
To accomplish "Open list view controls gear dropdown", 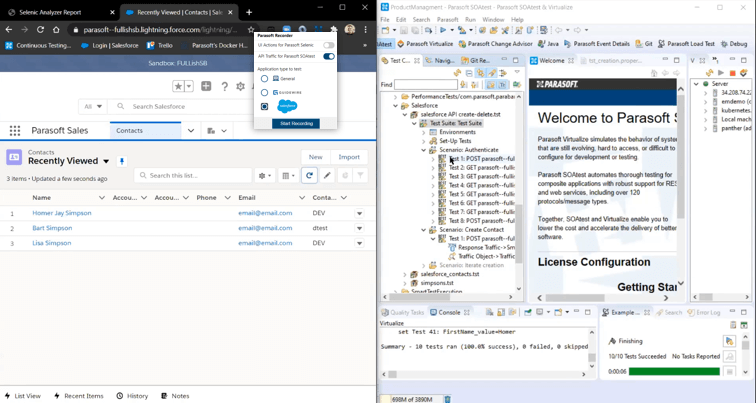I will point(265,175).
